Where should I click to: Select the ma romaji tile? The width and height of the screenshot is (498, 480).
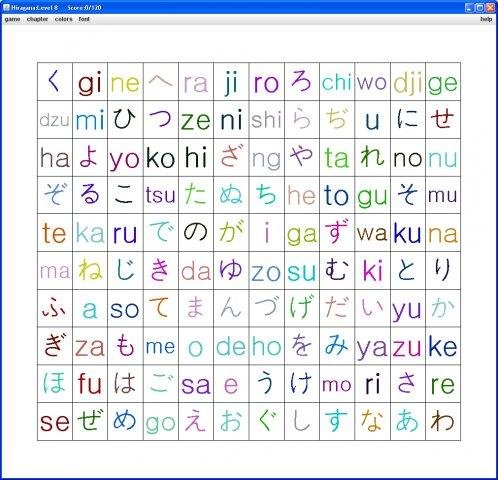click(x=55, y=270)
